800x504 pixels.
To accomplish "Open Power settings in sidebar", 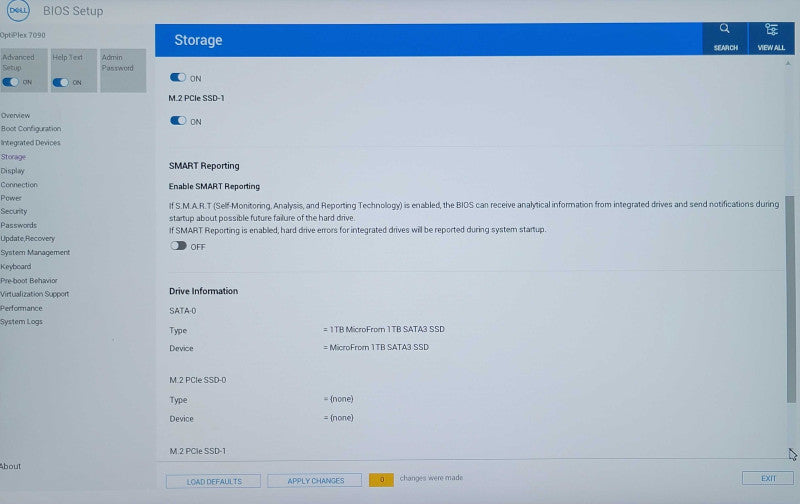I will click(11, 198).
